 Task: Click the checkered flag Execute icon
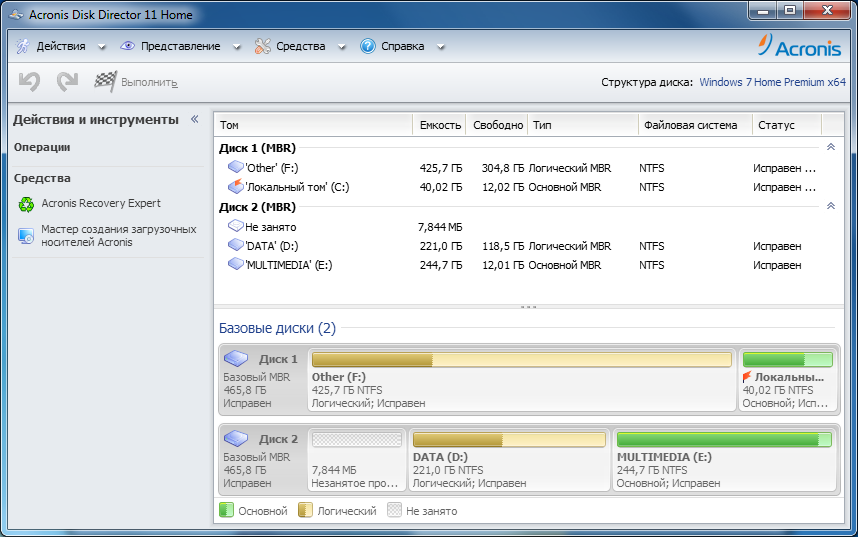coord(105,82)
